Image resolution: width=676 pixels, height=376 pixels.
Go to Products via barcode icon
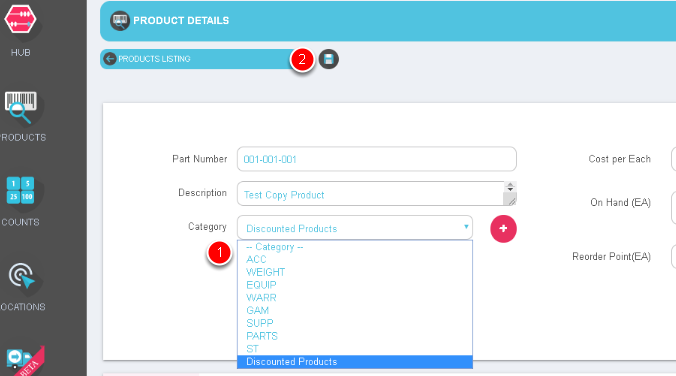(21, 107)
